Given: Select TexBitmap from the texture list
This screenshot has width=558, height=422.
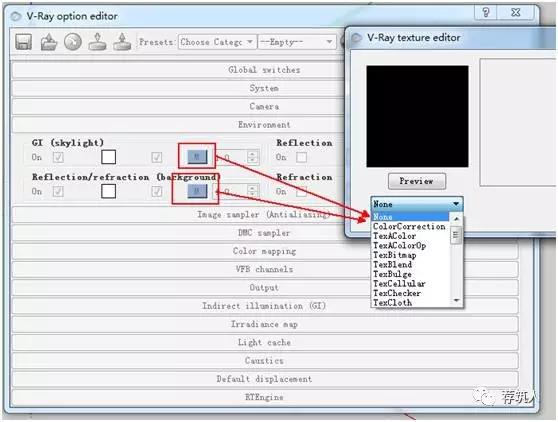Looking at the screenshot, I should [394, 255].
